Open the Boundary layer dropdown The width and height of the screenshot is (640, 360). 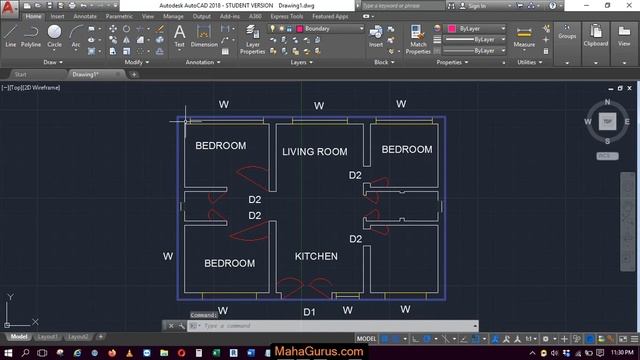(316, 29)
